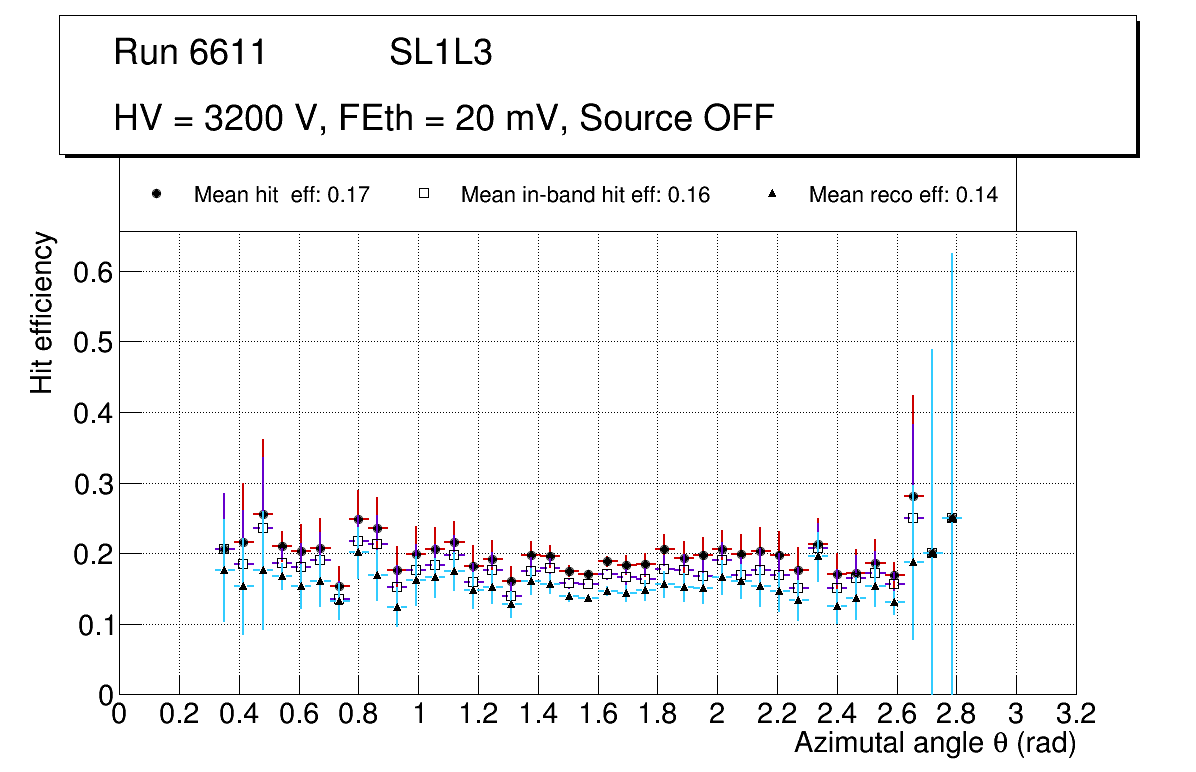Click the 3.2 tick label on x-axis

coord(1076,714)
